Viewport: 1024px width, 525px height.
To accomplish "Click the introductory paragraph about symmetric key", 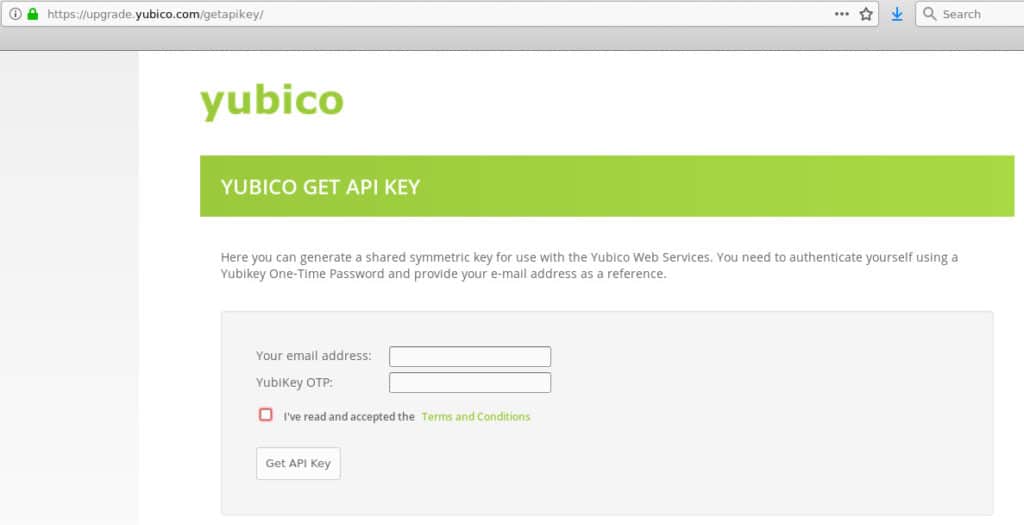I will pyautogui.click(x=589, y=266).
